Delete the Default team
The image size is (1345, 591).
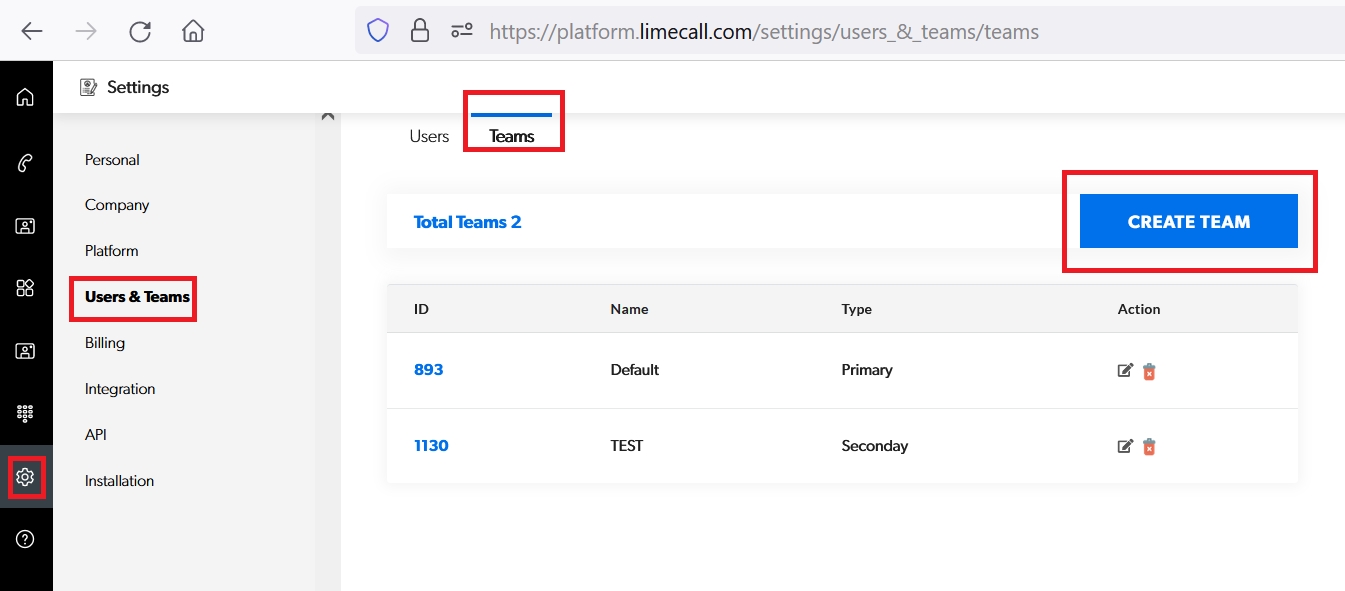1149,371
